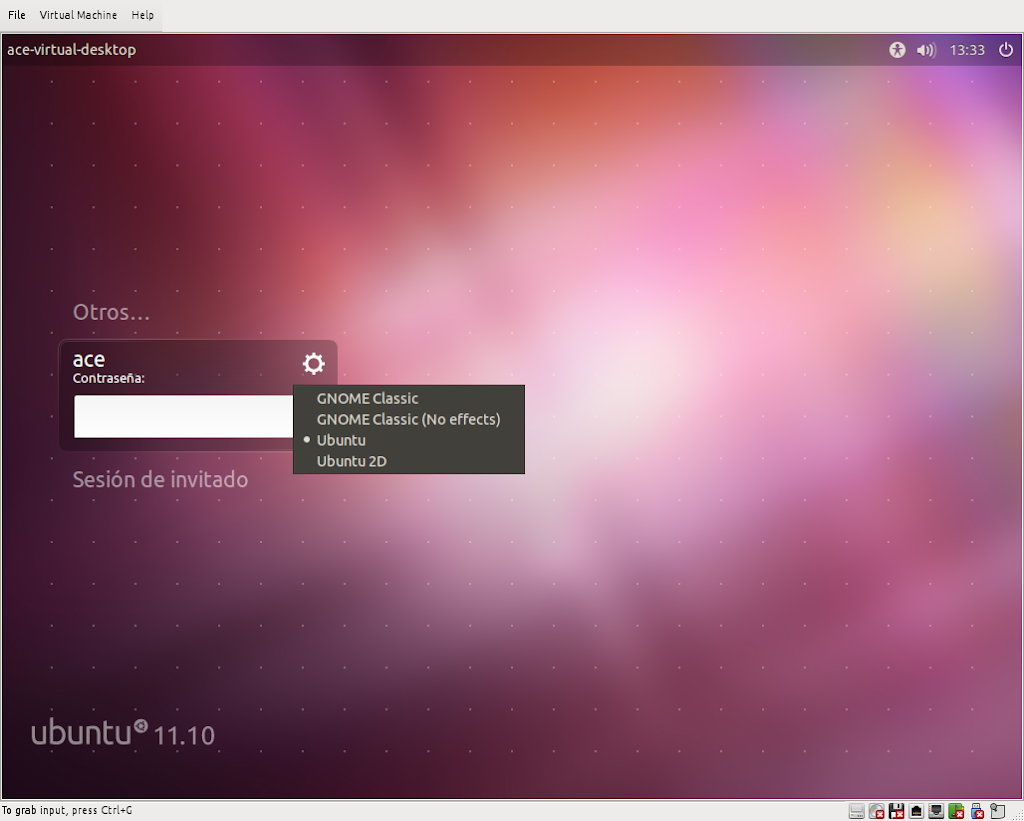Click the disconnected CD-ROM icon in the status bar

877,811
